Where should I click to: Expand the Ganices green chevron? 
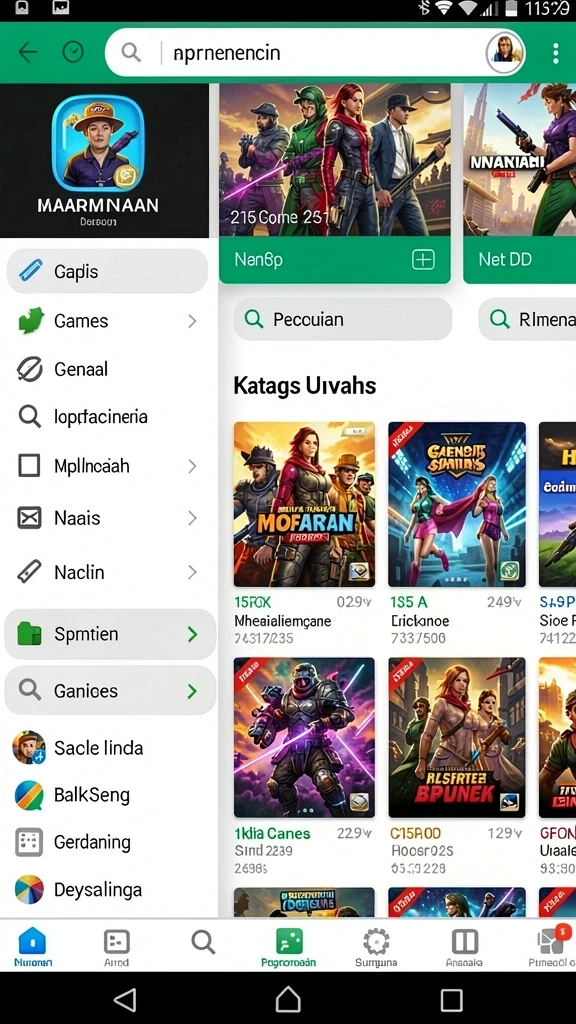[192, 691]
